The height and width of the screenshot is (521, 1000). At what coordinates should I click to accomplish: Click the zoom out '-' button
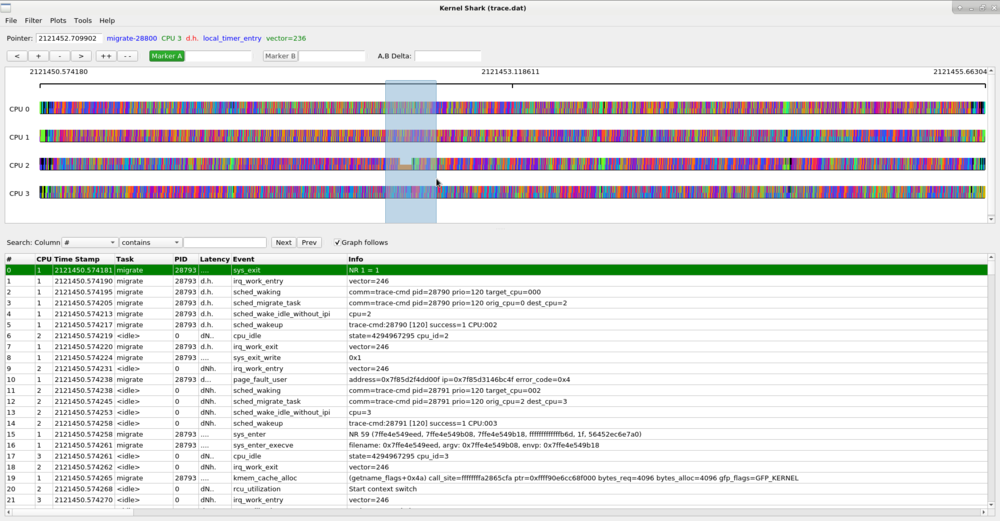click(x=59, y=56)
